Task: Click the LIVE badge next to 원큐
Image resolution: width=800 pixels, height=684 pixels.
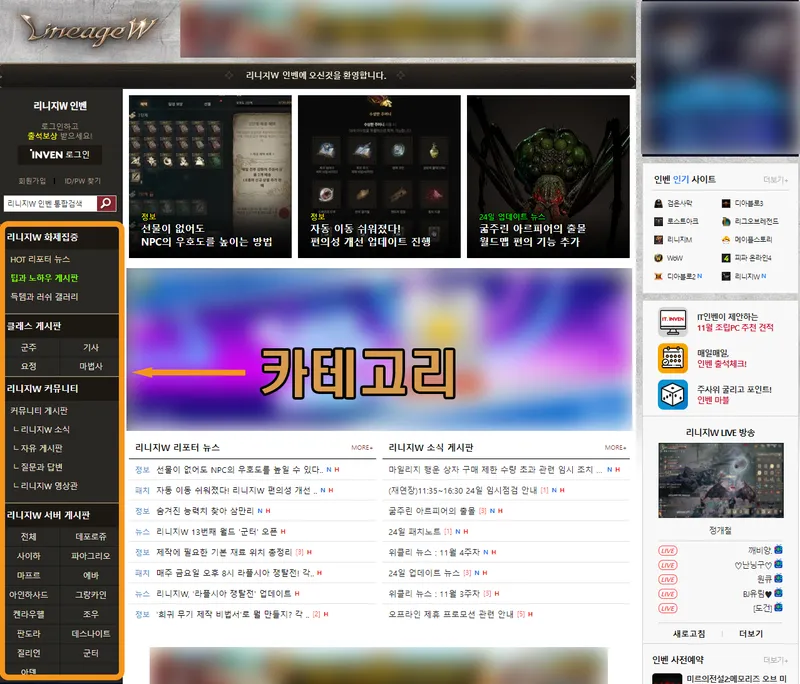Action: 667,579
